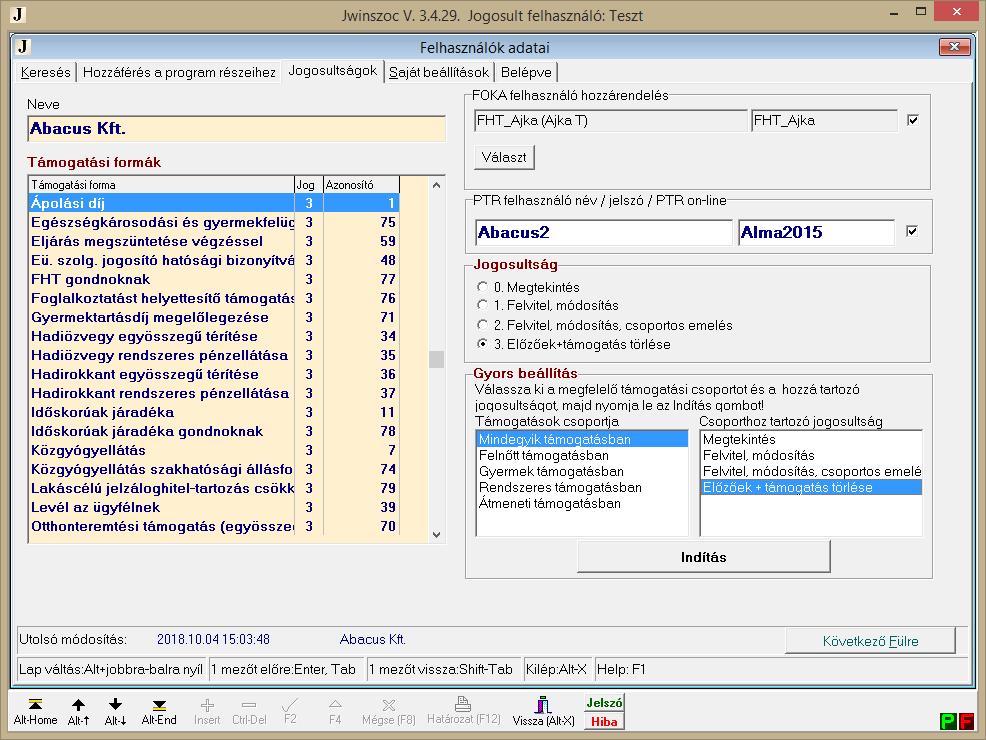Open the Keresés tab
This screenshot has width=986, height=740.
[45, 72]
